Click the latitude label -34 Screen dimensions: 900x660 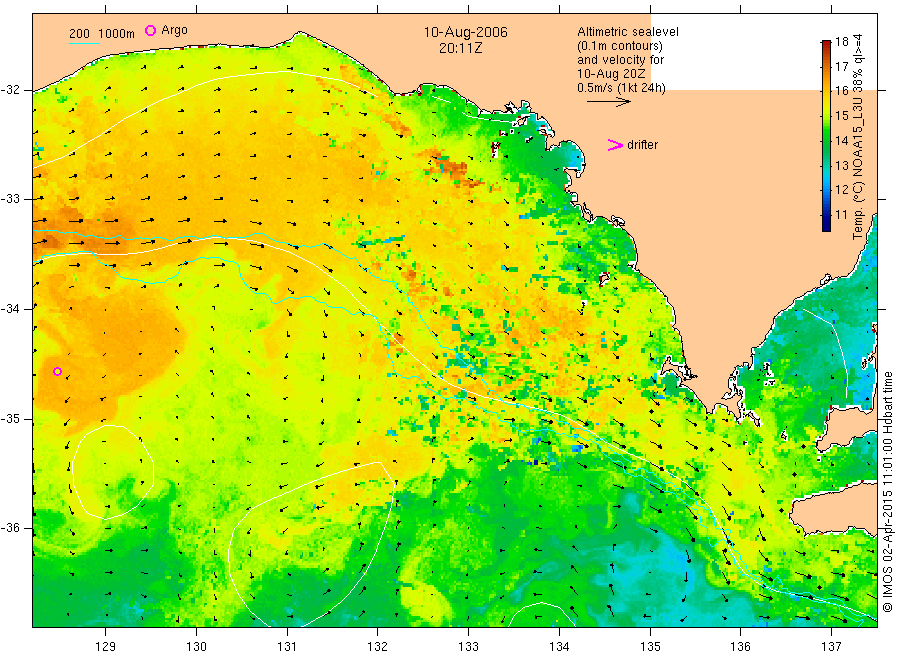point(11,309)
